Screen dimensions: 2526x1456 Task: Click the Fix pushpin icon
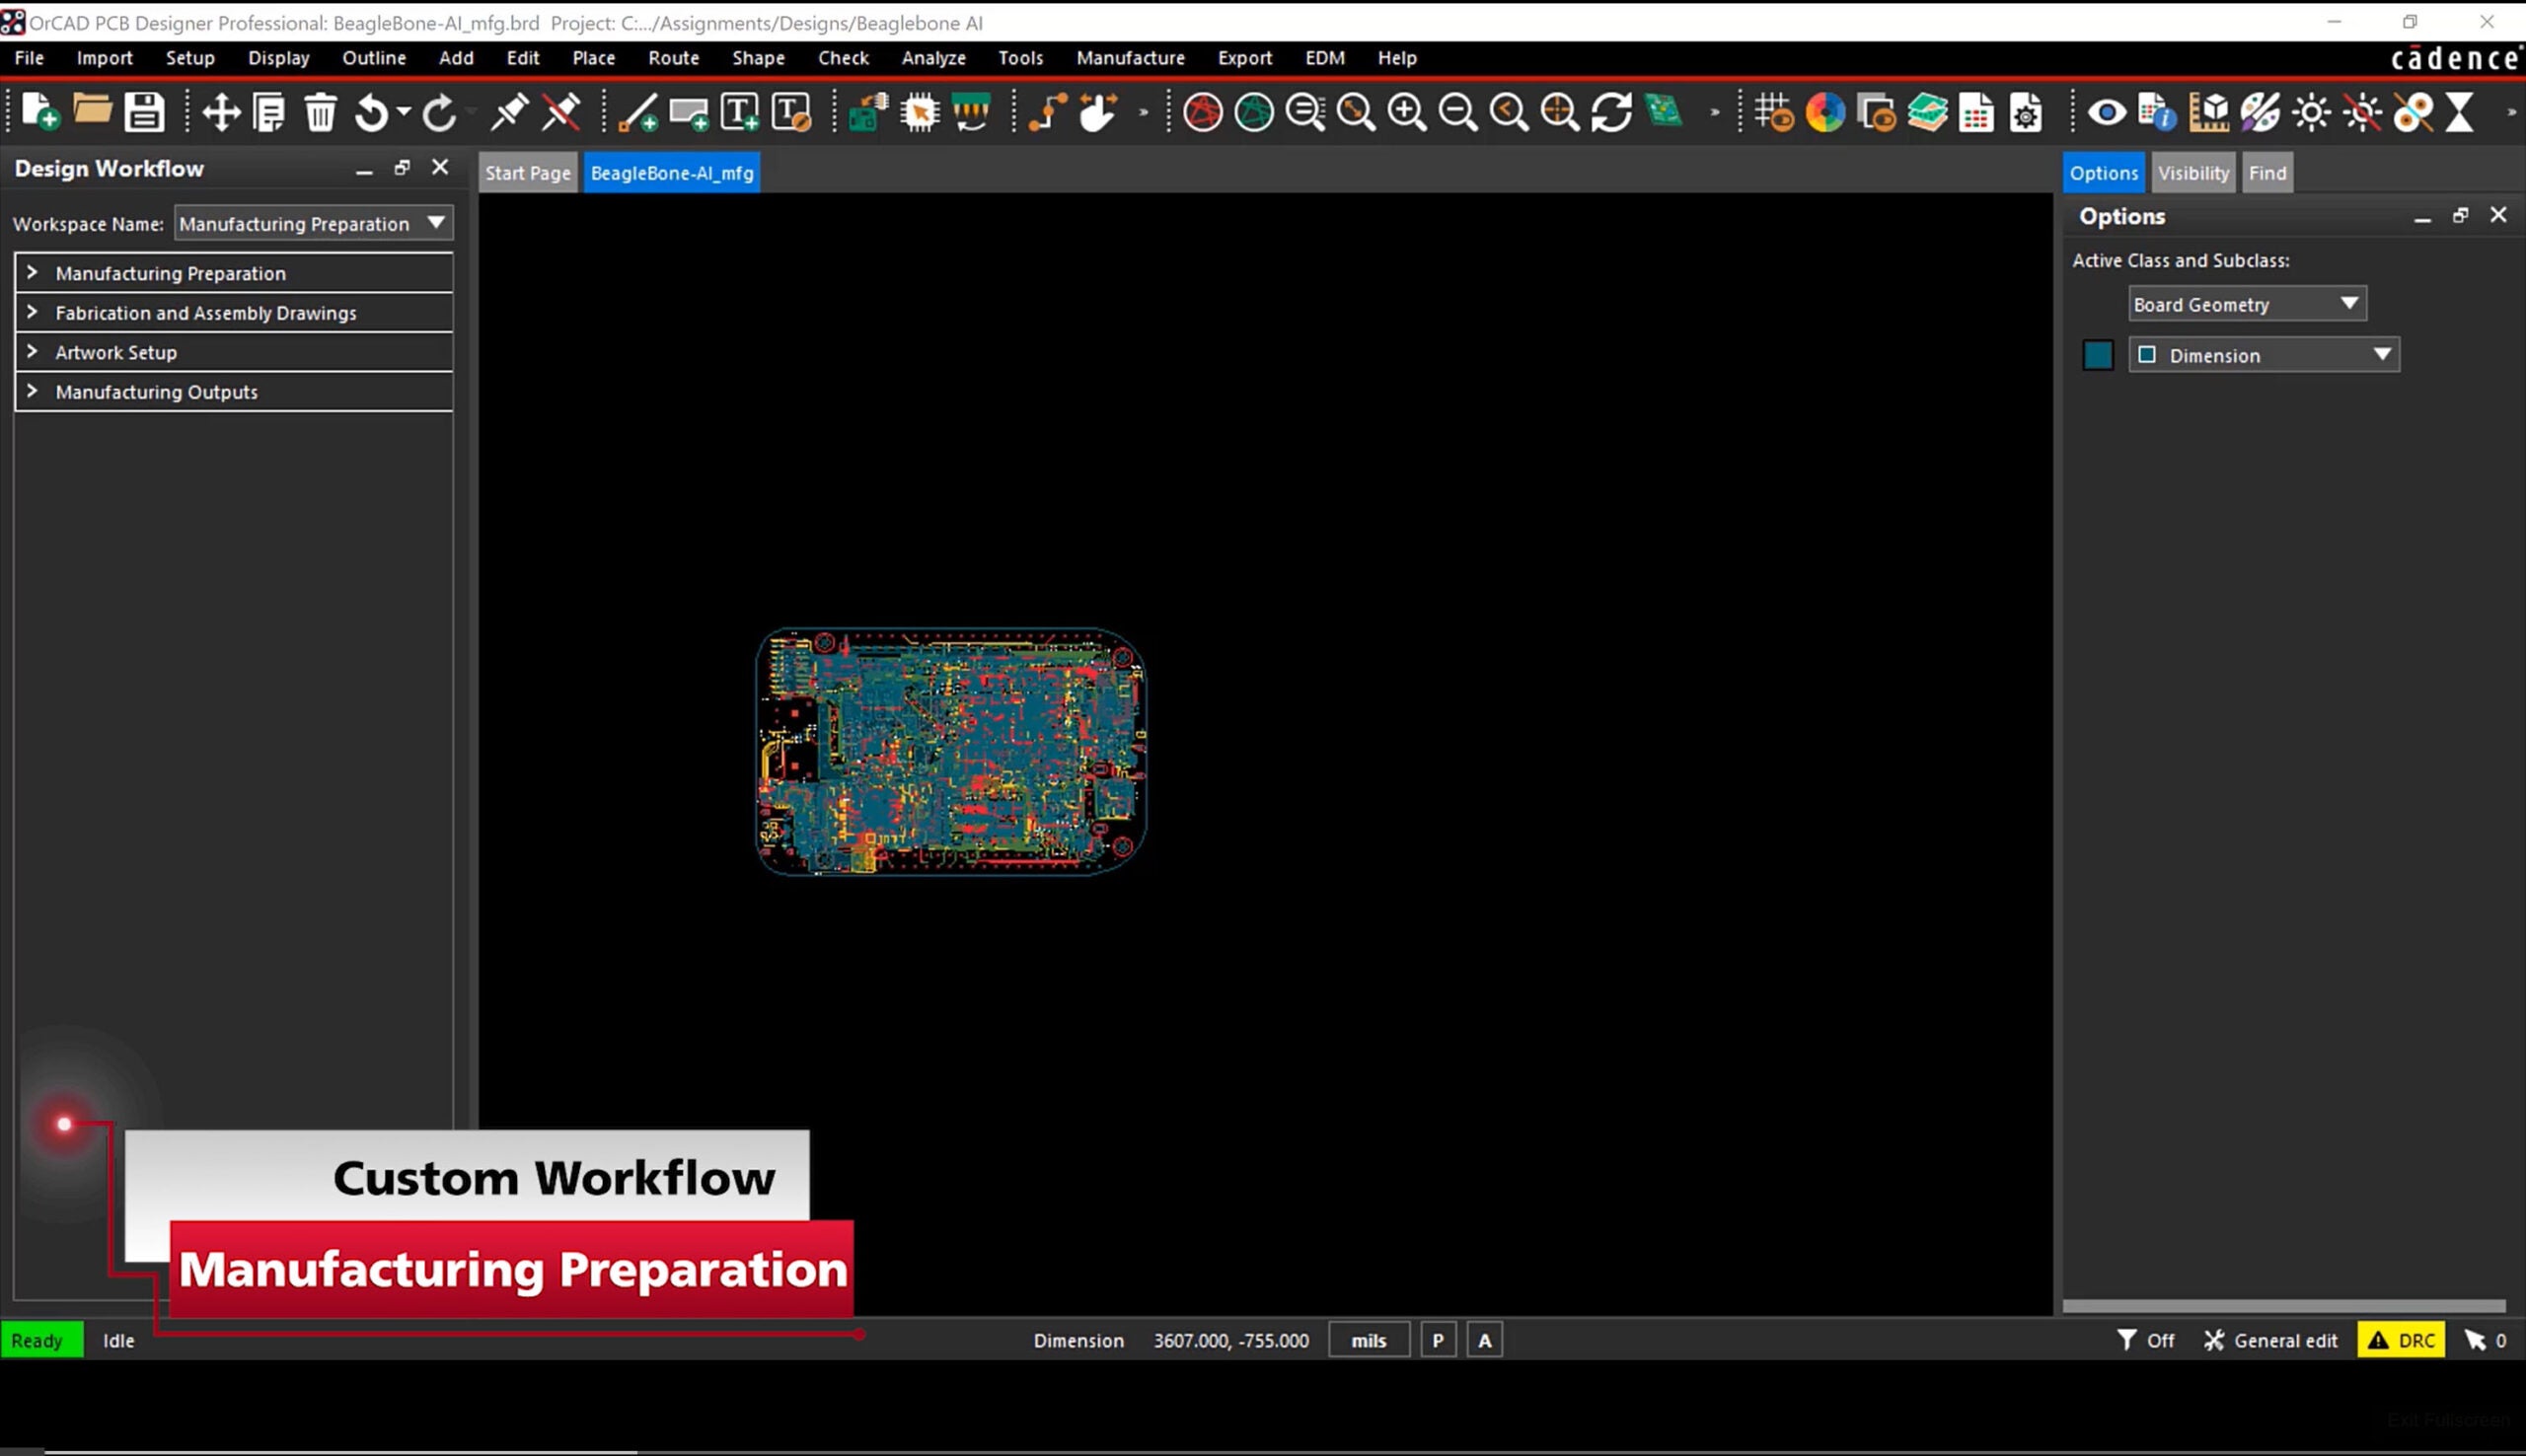pos(509,112)
